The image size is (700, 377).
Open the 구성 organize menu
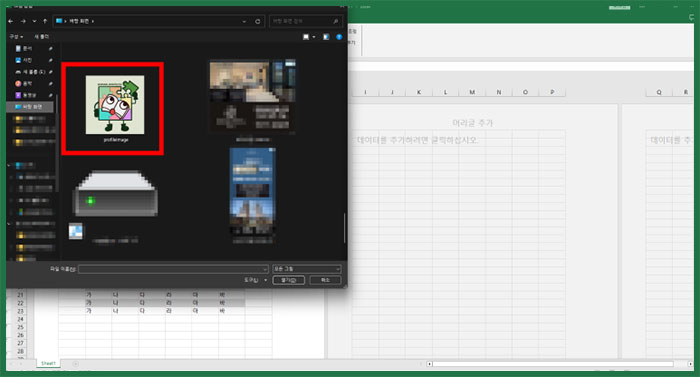[16, 37]
